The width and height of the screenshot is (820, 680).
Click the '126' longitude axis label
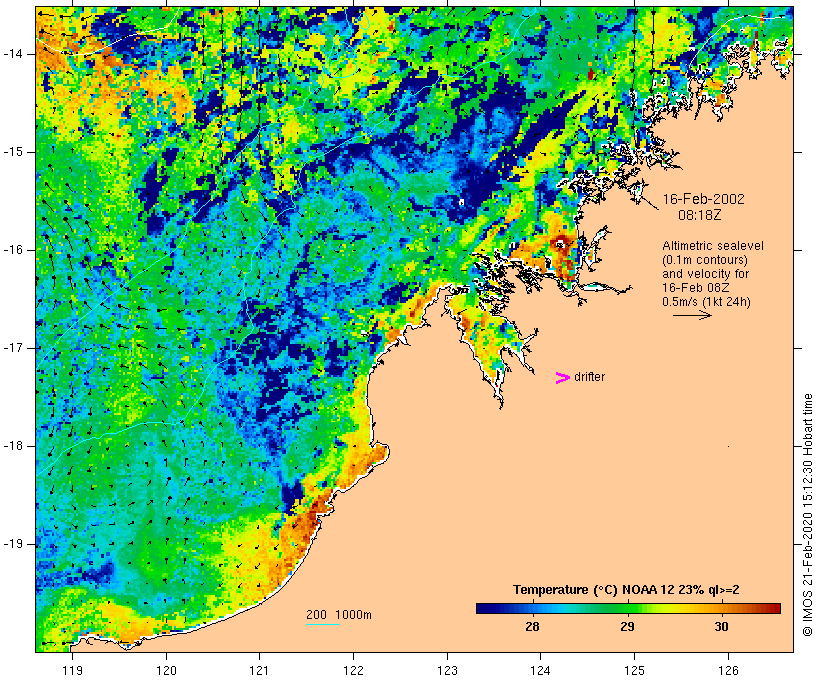[x=728, y=671]
